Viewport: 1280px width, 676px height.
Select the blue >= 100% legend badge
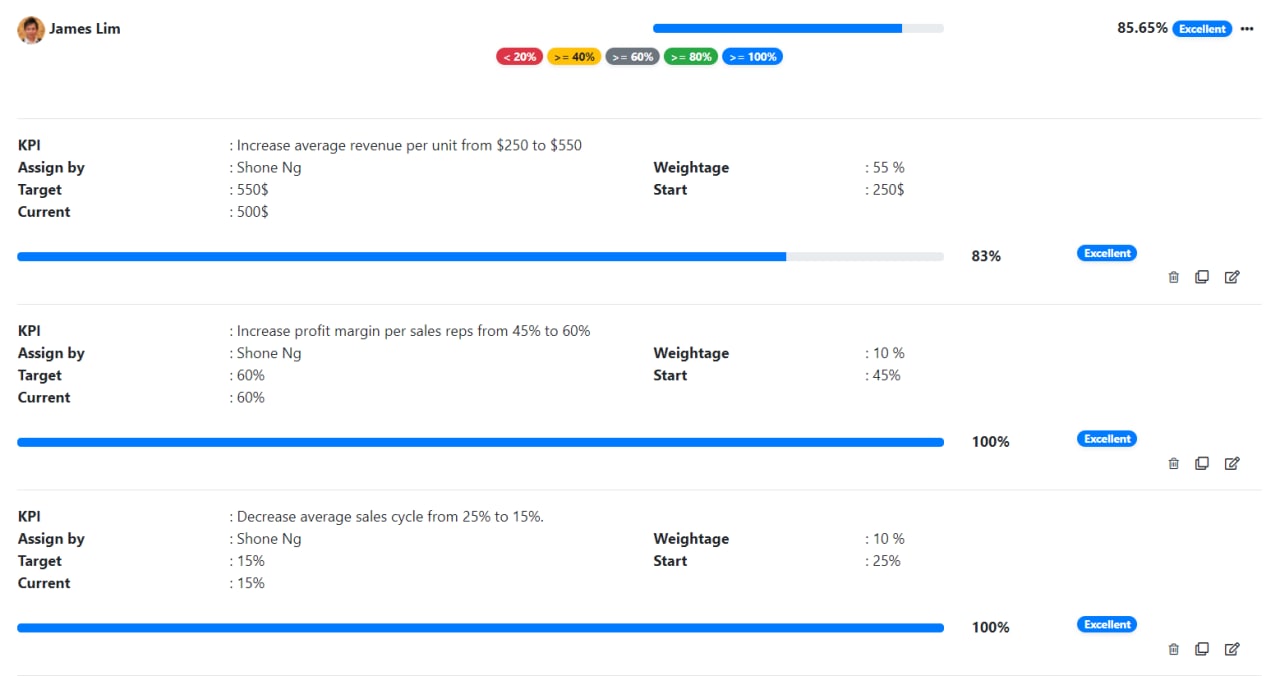pyautogui.click(x=752, y=57)
